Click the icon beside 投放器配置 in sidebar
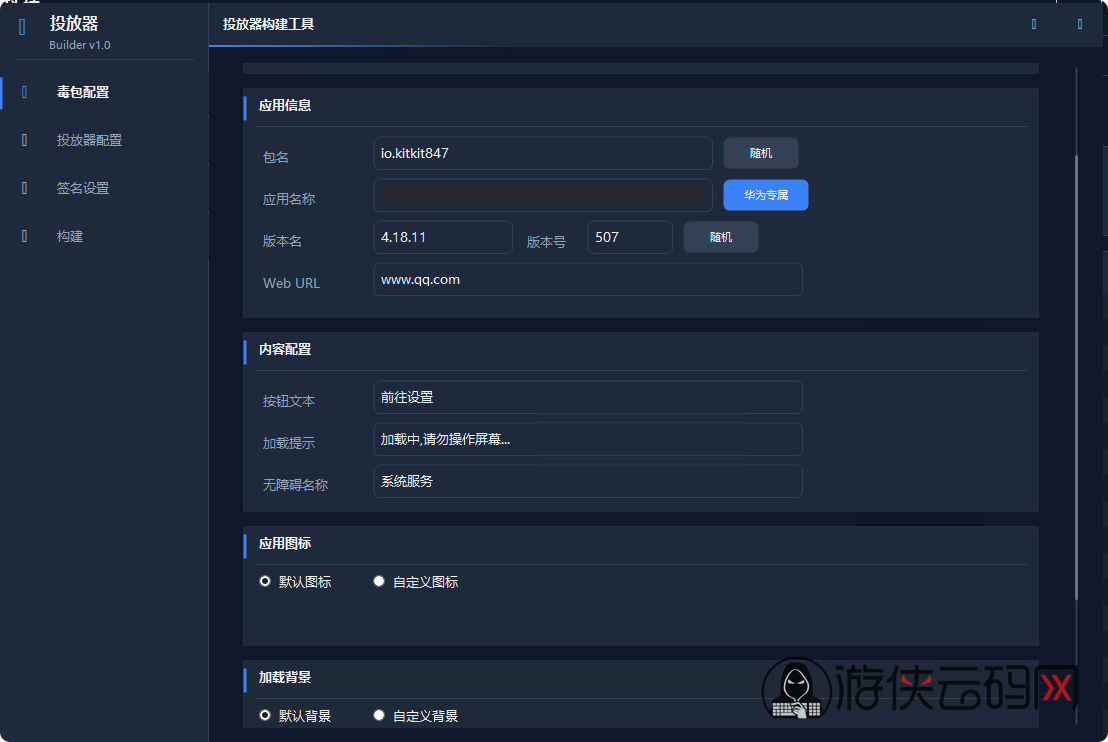This screenshot has width=1108, height=742. point(25,140)
